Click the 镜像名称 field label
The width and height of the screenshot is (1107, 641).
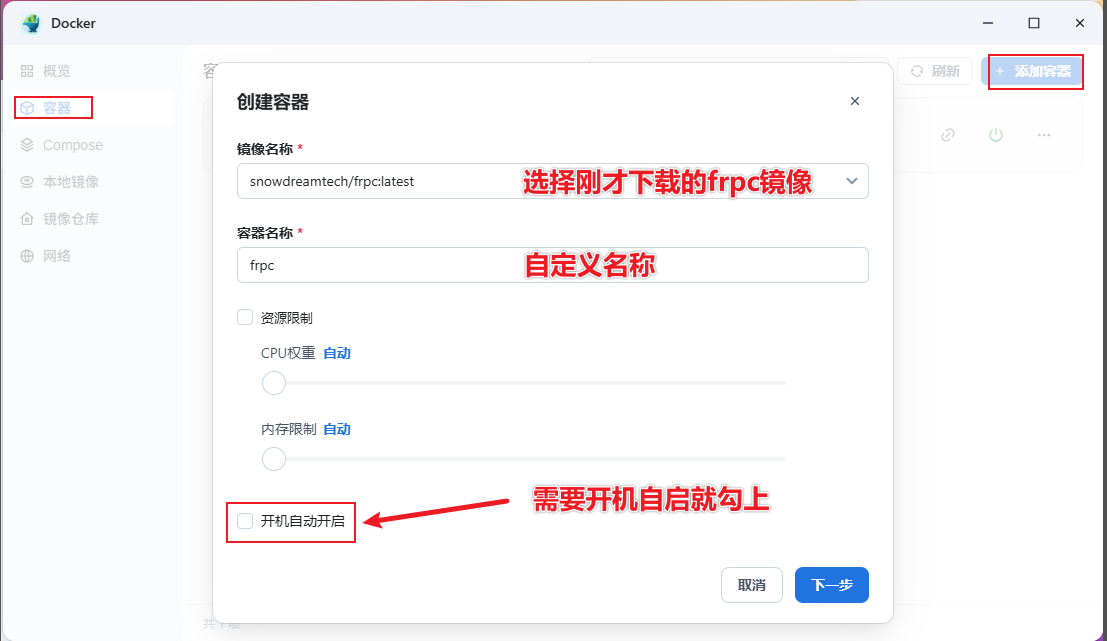point(265,149)
